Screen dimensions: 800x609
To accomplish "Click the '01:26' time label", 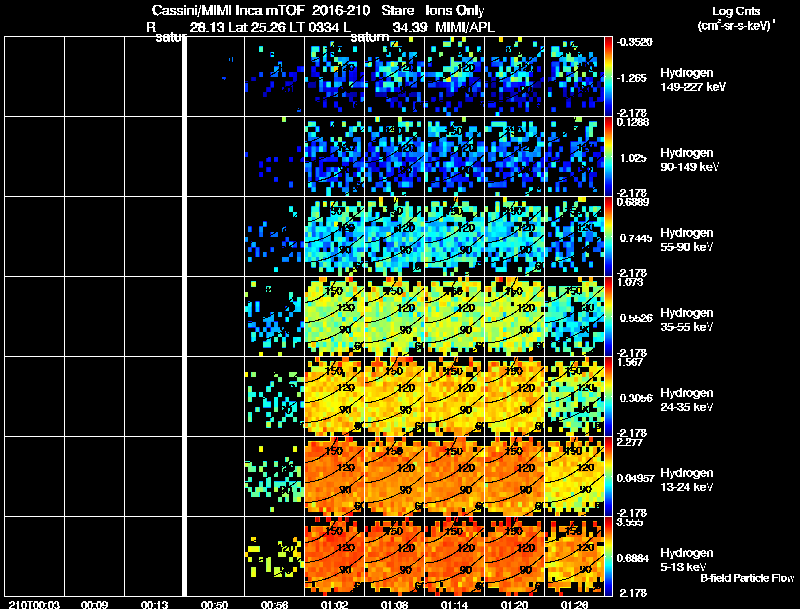I will tap(574, 604).
